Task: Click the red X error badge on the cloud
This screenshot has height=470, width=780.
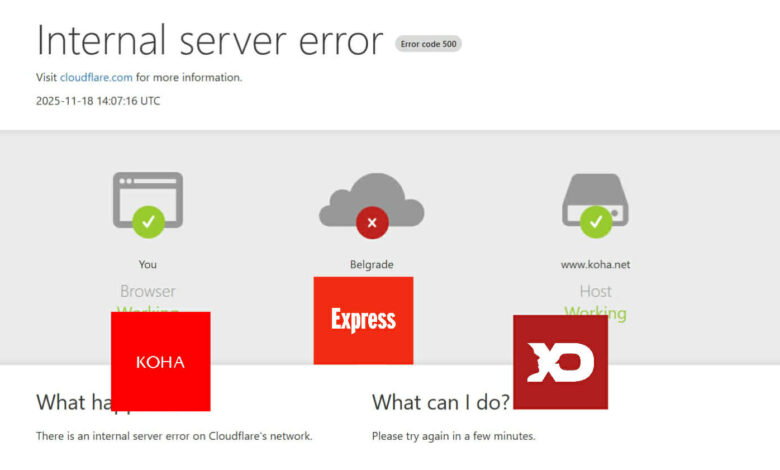Action: click(372, 223)
